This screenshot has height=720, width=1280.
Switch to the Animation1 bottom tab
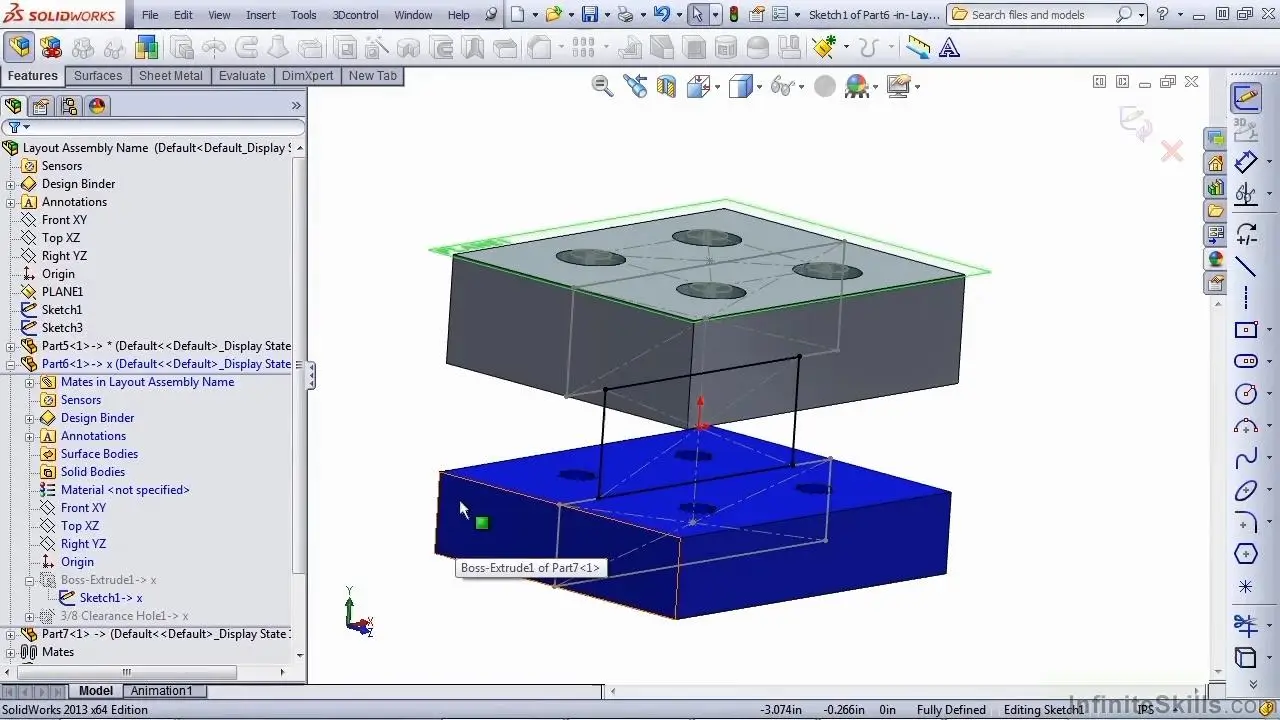(x=161, y=691)
